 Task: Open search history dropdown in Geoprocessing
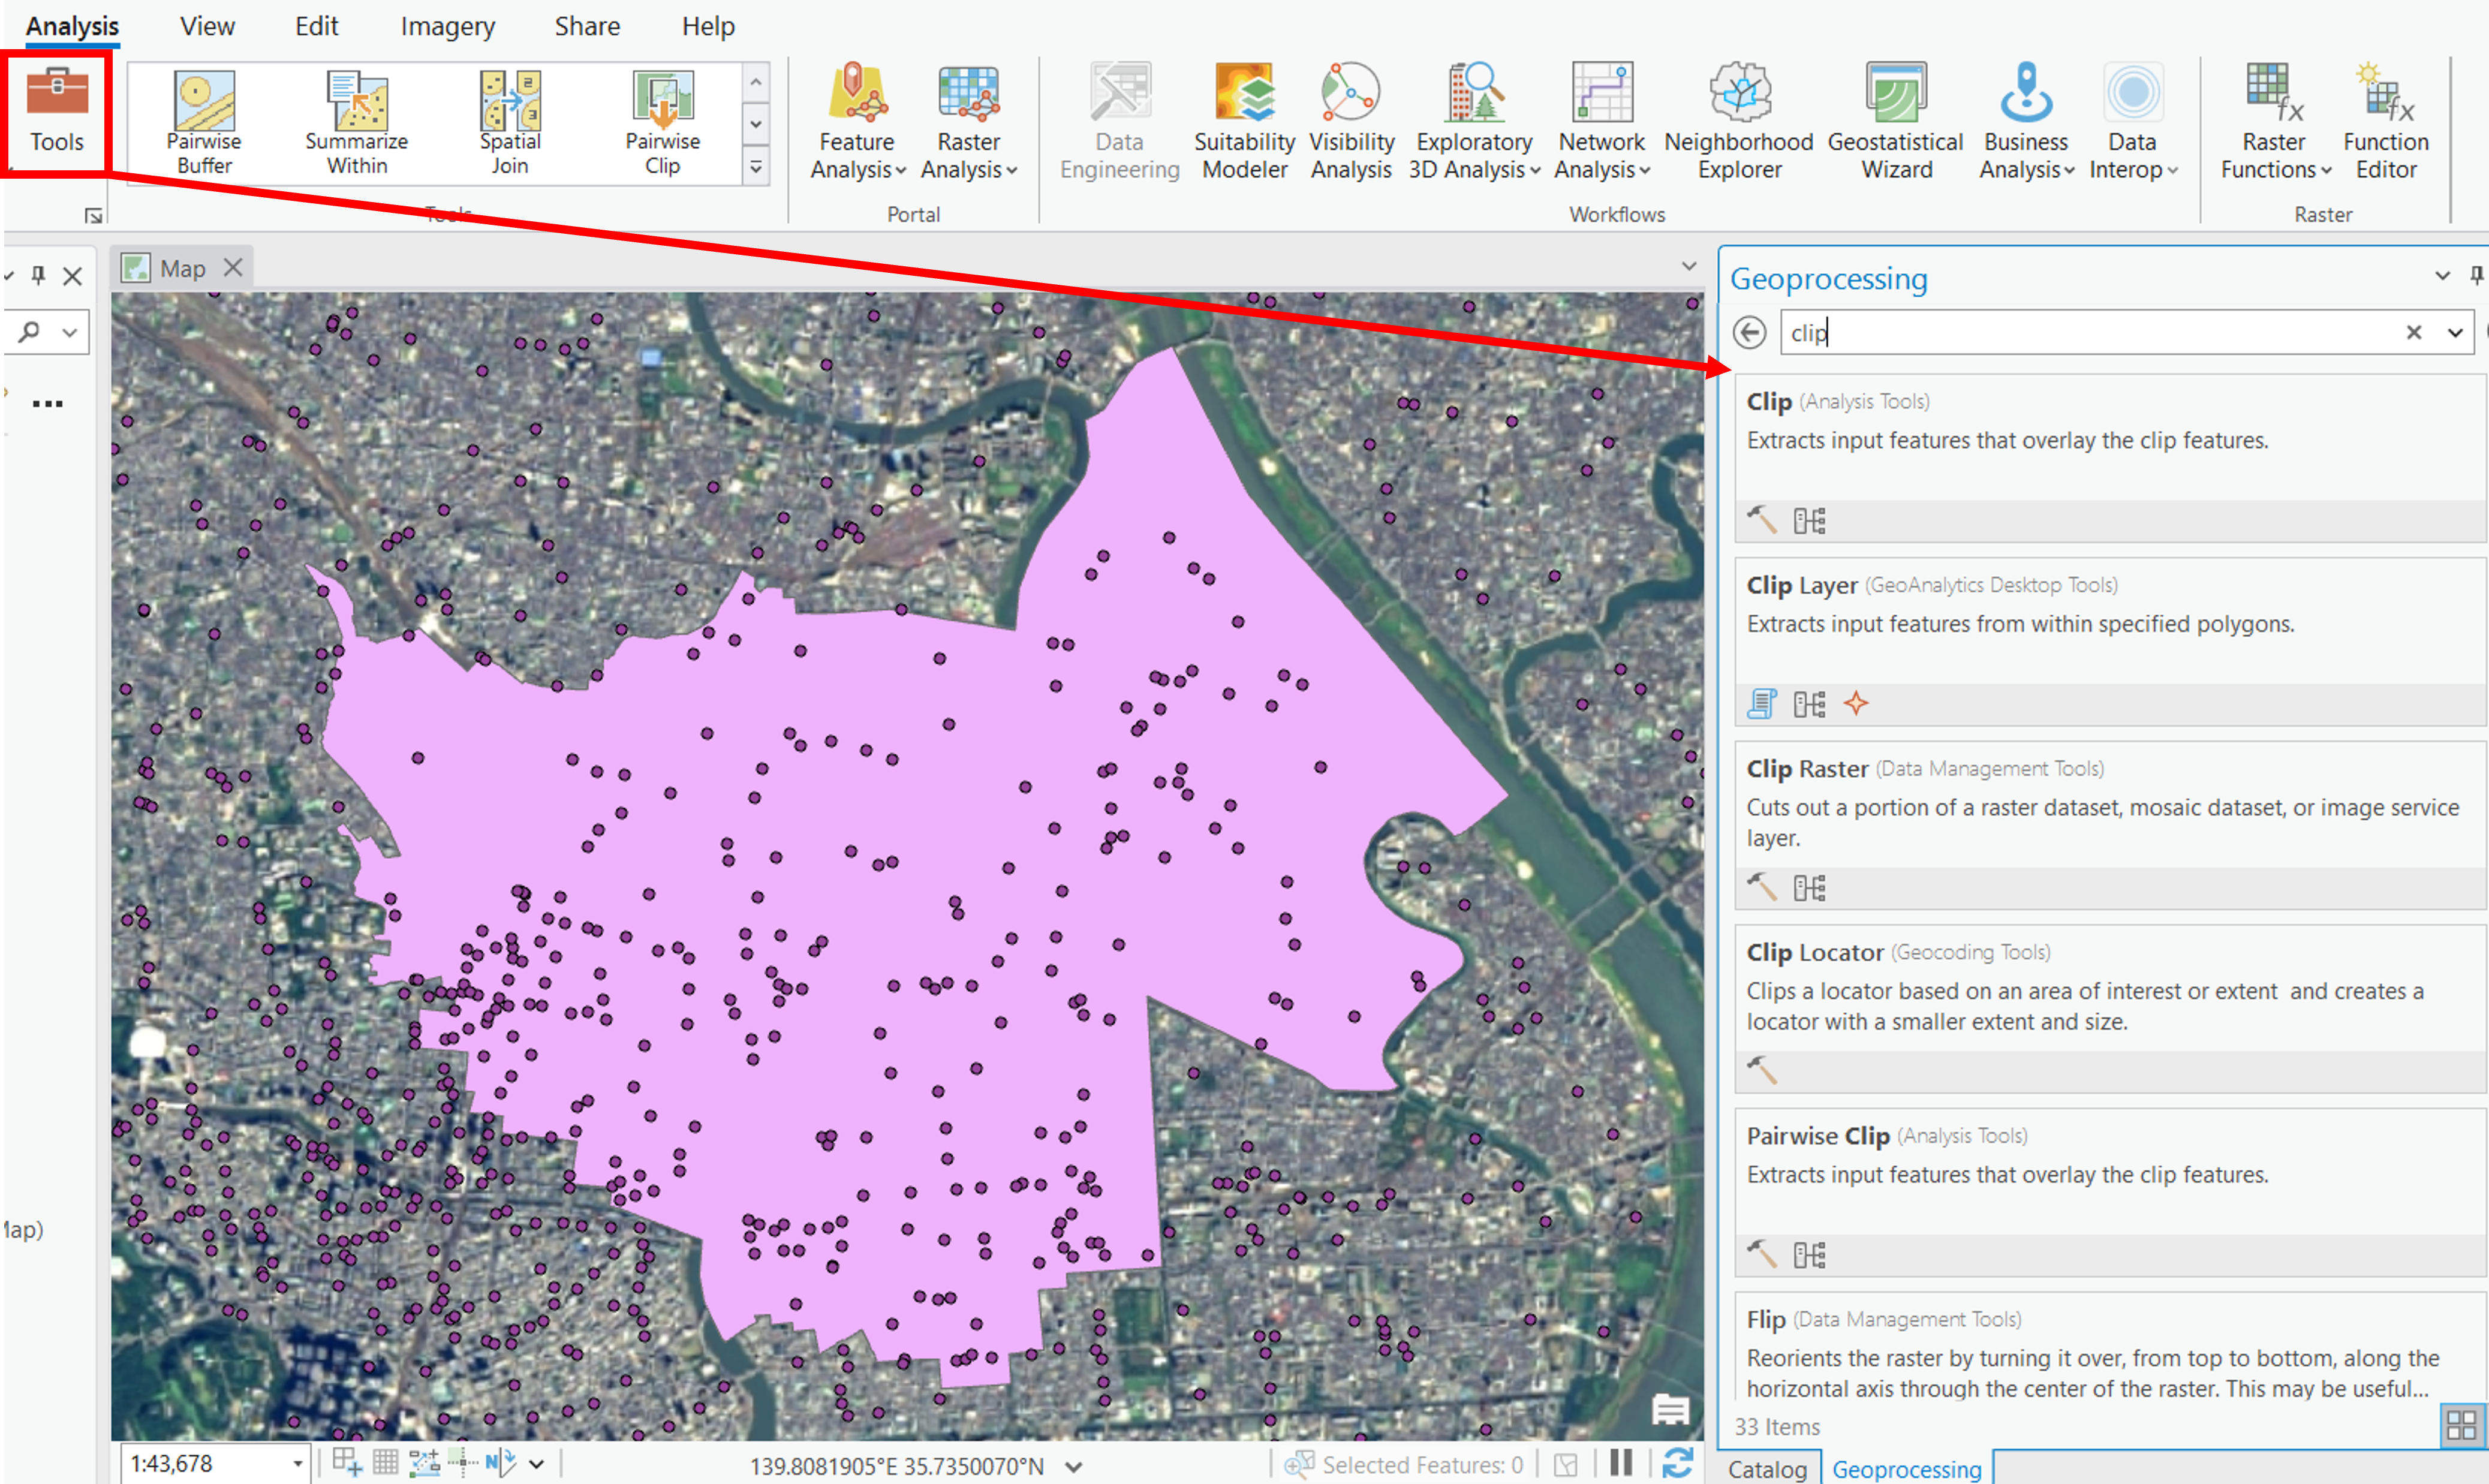click(x=2455, y=332)
